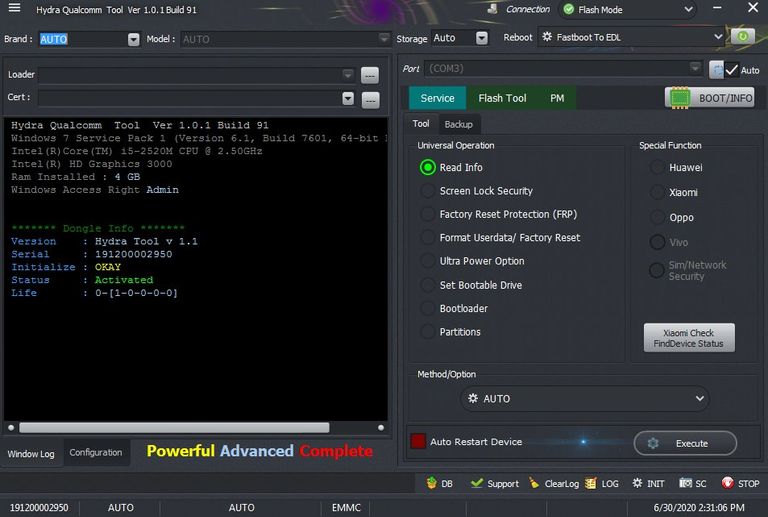
Task: Click the green reboot power button
Action: coord(743,37)
